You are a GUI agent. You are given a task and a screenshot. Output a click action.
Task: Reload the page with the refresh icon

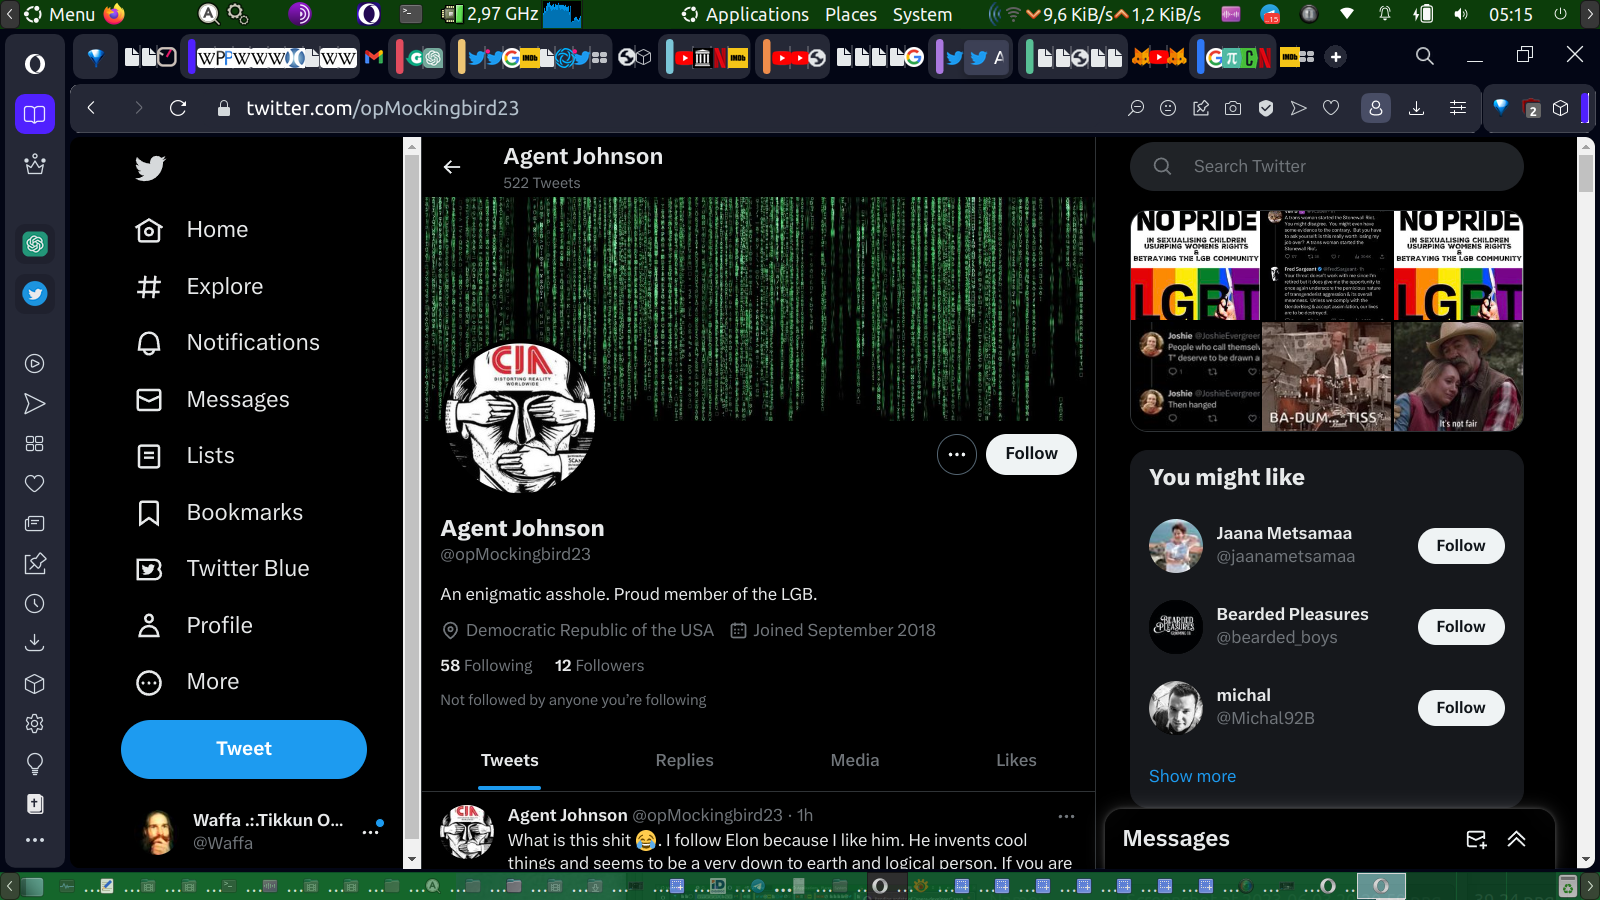click(178, 108)
